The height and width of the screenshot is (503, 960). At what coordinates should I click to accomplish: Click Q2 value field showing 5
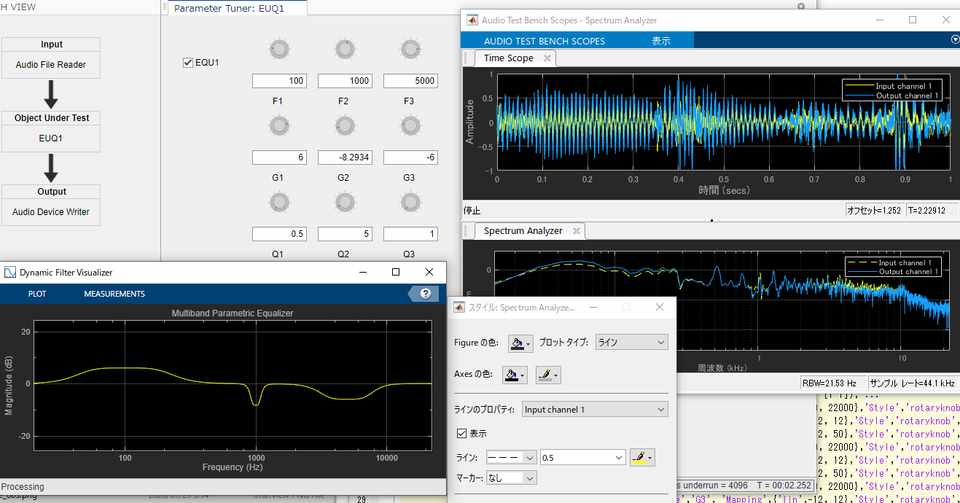click(345, 234)
